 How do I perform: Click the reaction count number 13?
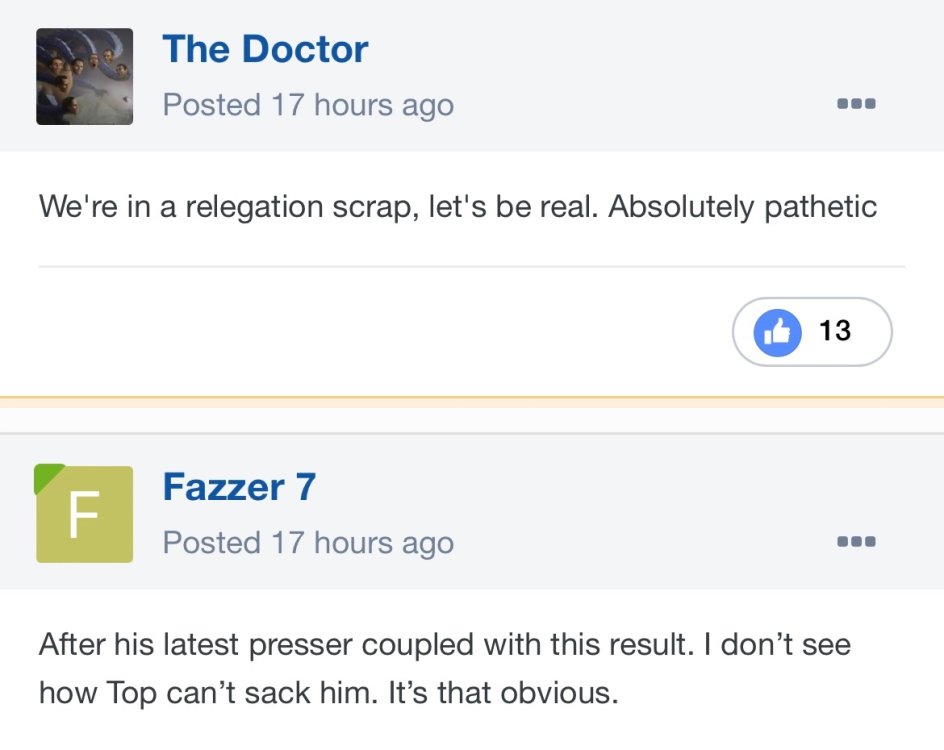pyautogui.click(x=835, y=331)
